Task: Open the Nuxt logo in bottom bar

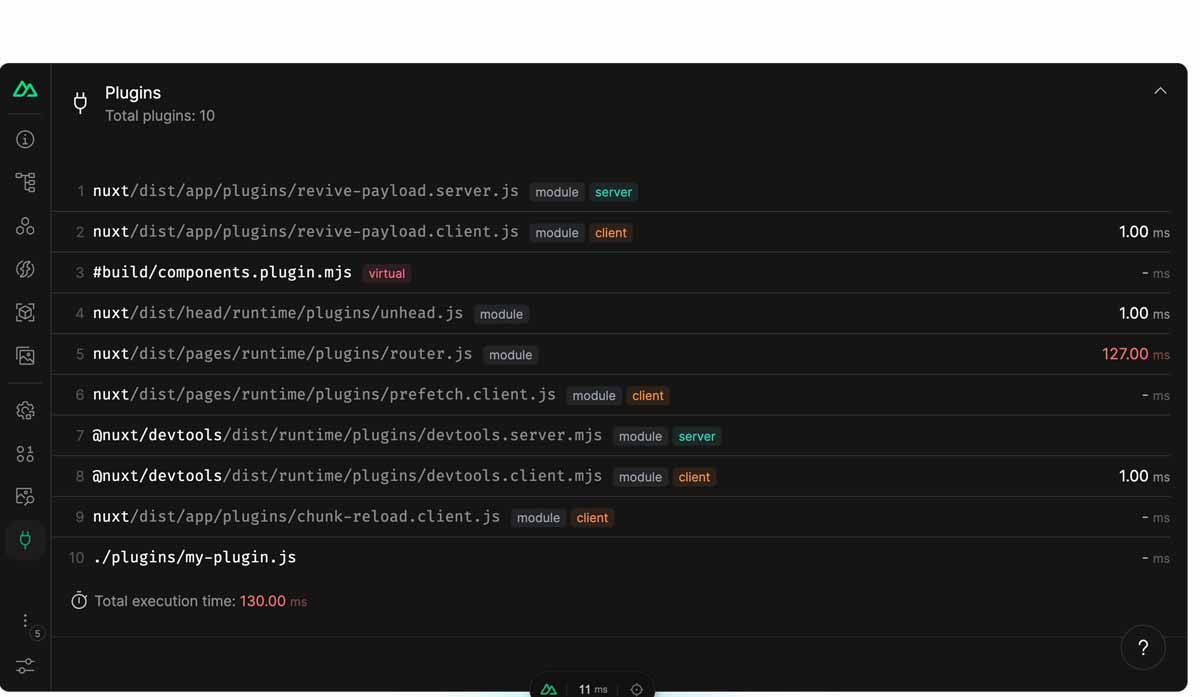Action: click(x=548, y=689)
